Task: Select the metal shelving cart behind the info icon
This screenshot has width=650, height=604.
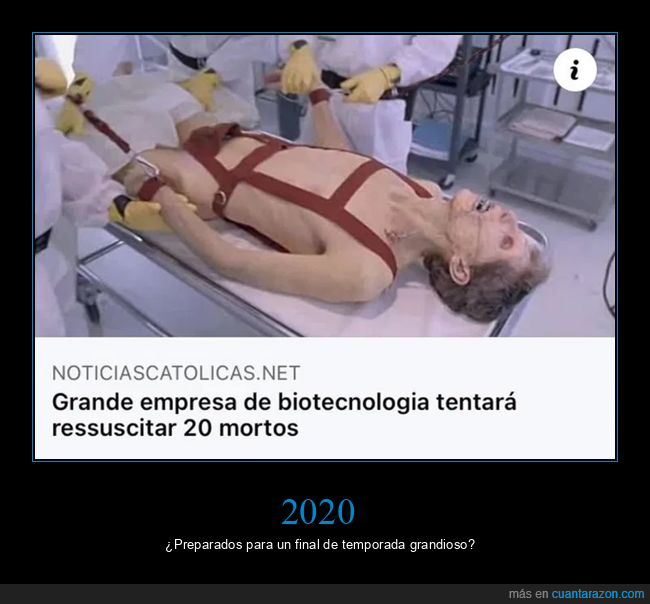Action: click(x=553, y=133)
